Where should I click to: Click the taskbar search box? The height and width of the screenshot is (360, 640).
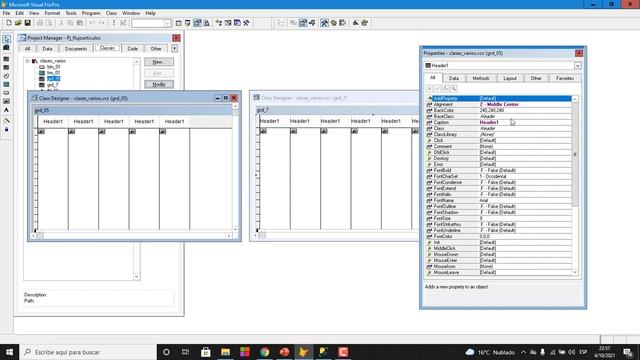click(x=88, y=352)
